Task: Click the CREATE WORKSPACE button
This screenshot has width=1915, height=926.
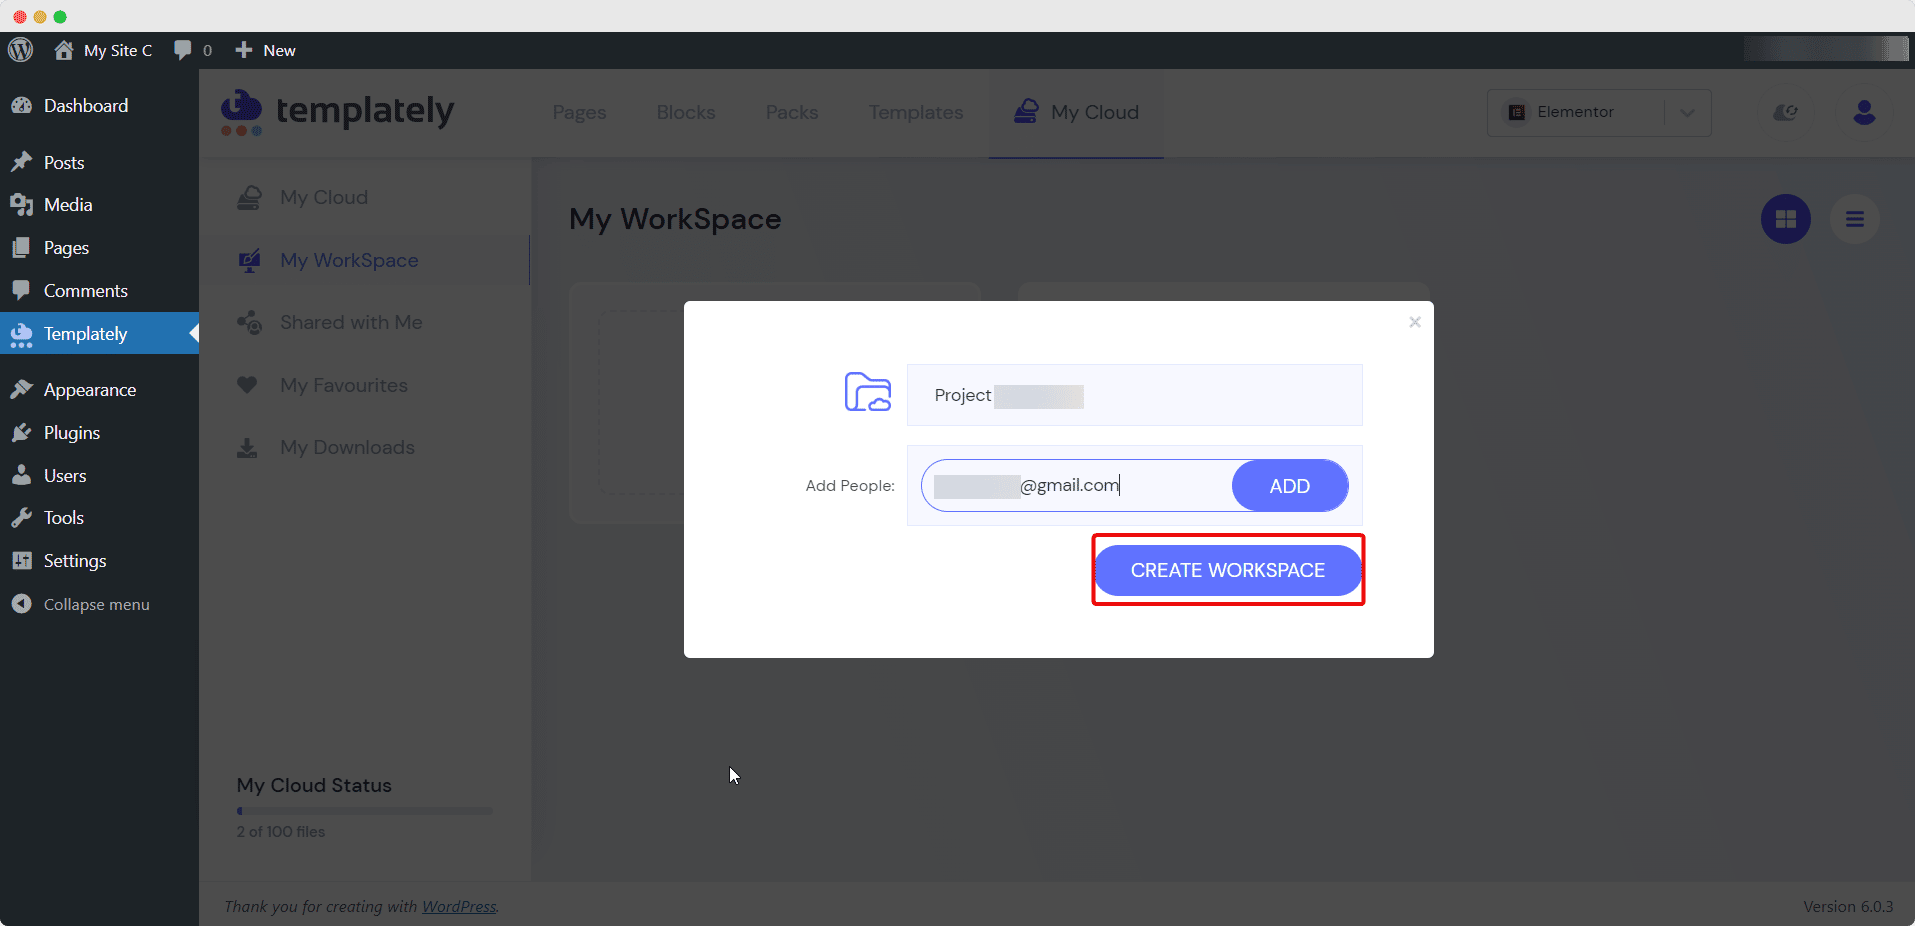Action: click(x=1227, y=571)
